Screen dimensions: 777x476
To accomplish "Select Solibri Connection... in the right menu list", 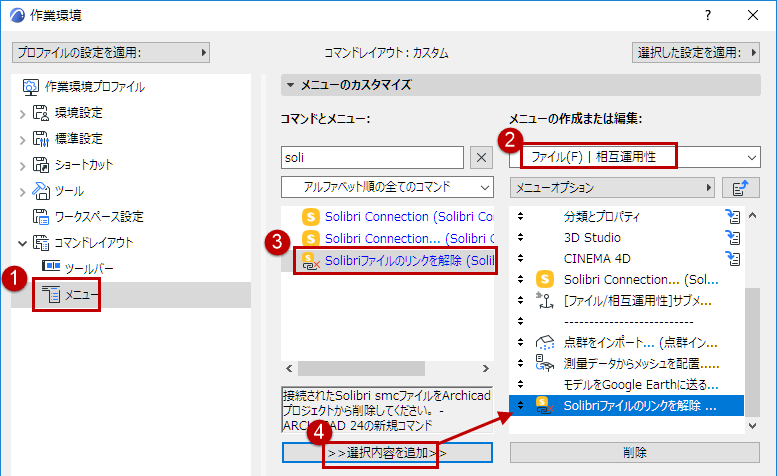I will (x=641, y=280).
